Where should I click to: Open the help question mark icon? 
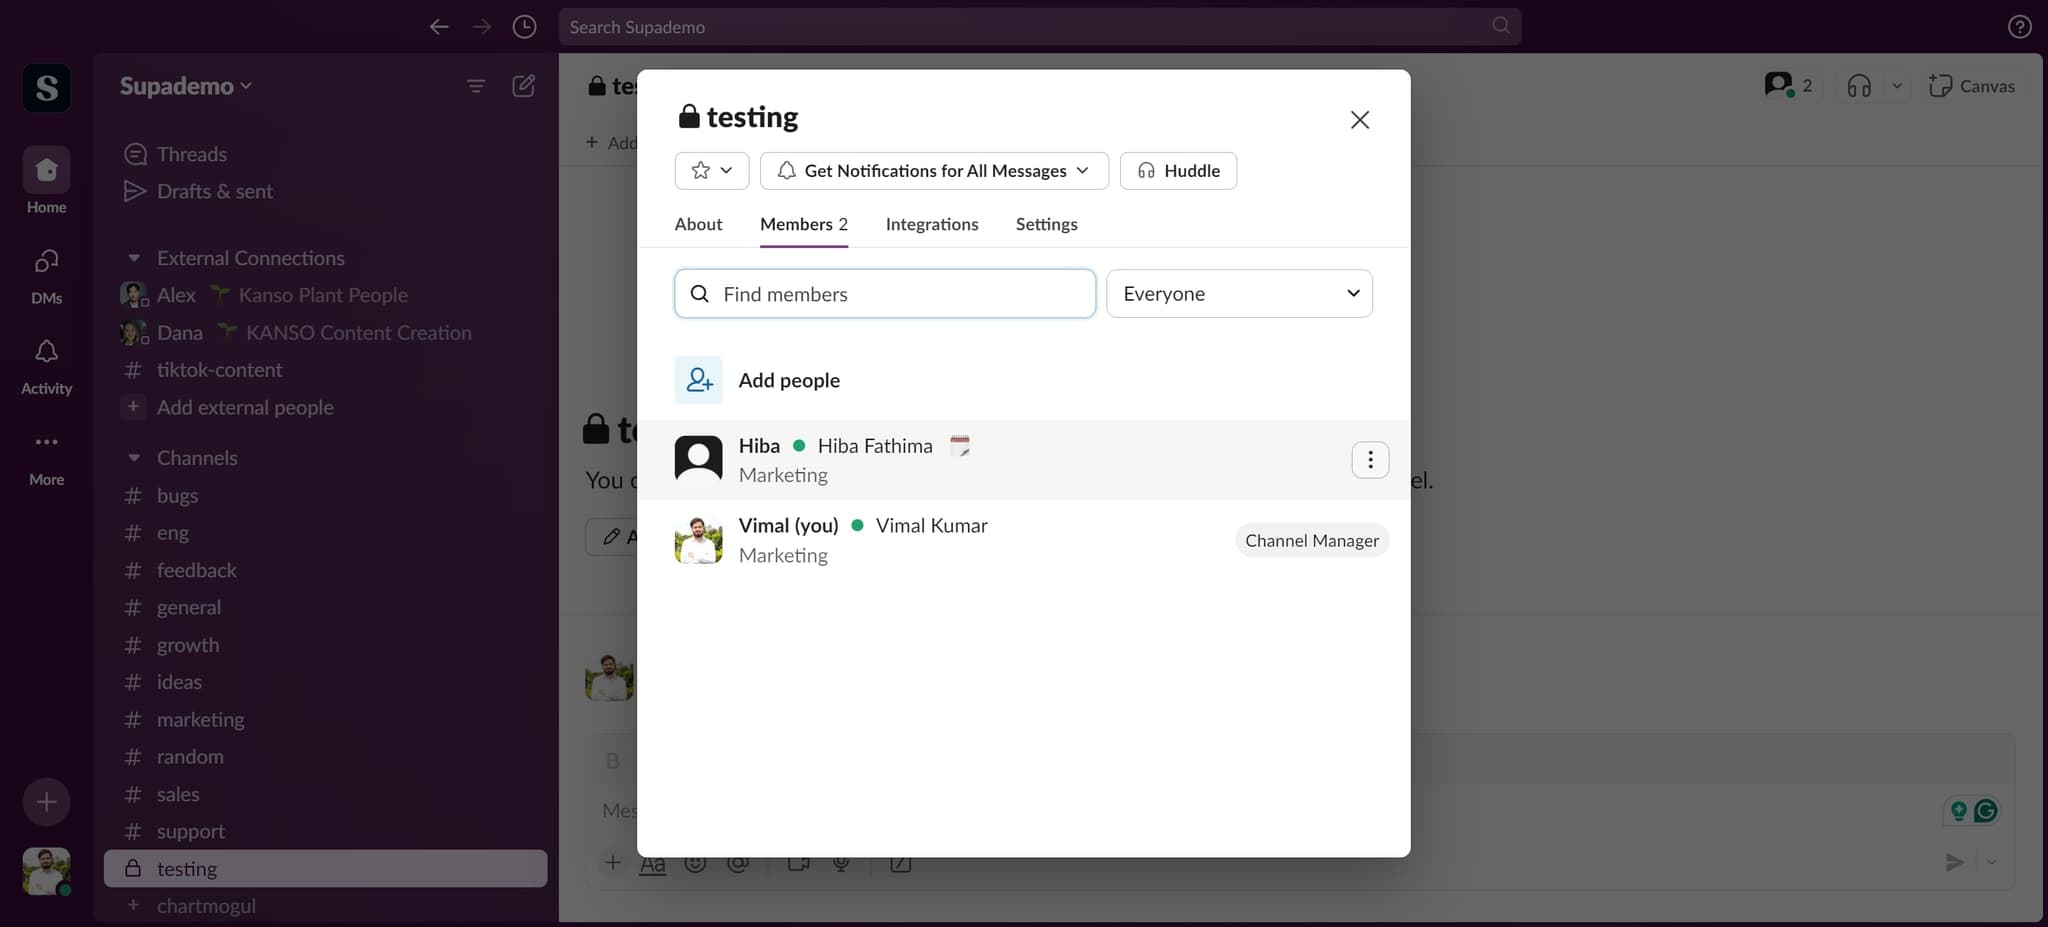[x=2019, y=27]
